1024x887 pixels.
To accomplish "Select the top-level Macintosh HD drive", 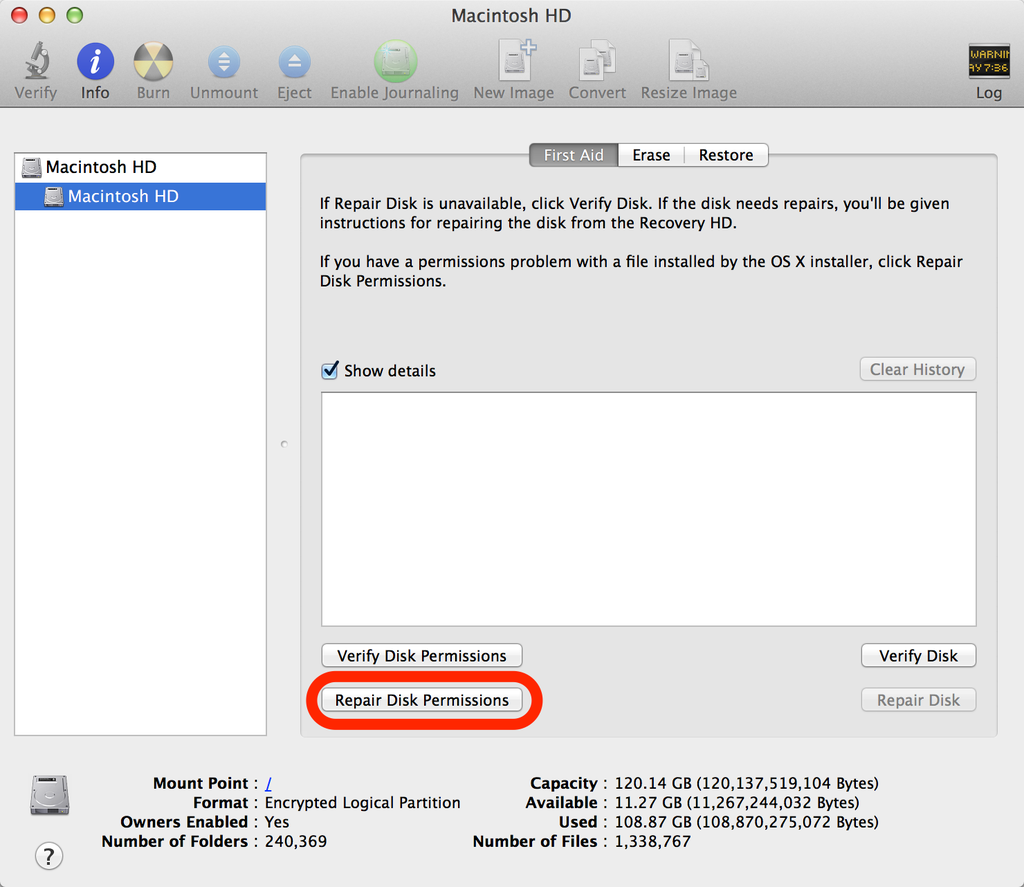I will [140, 167].
